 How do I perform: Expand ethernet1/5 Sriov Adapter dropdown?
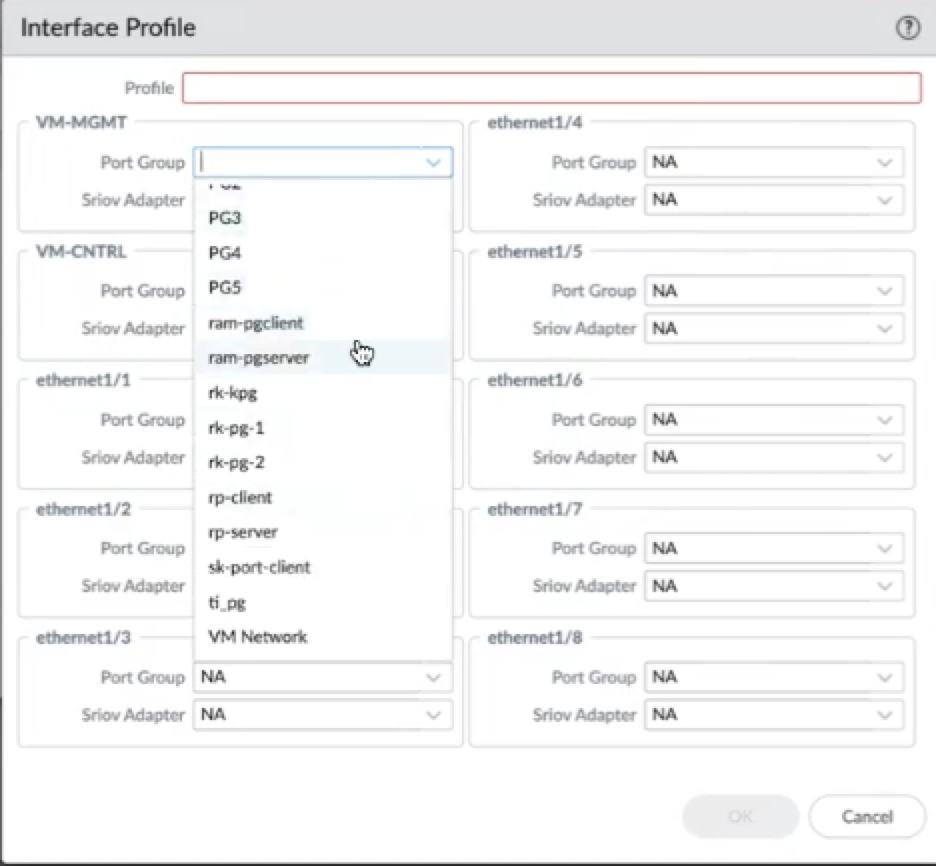(x=774, y=328)
